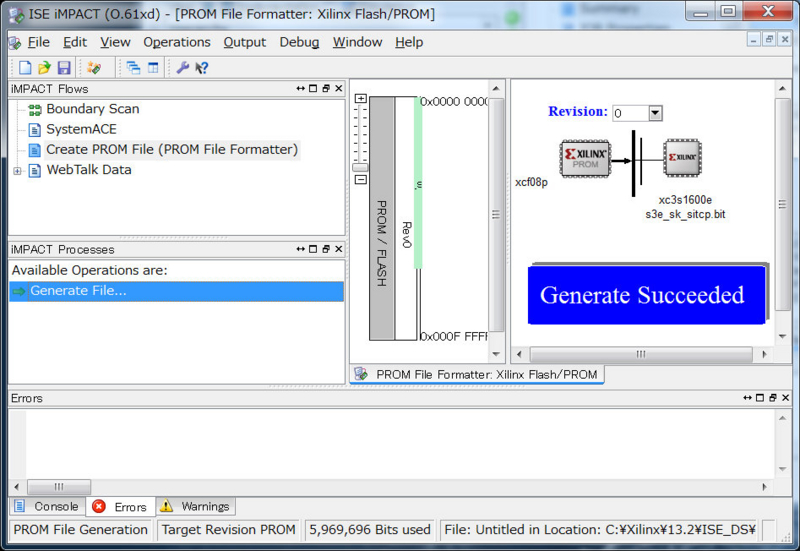Viewport: 800px width, 551px height.
Task: Click the Generate Succeeded banner
Action: pos(646,294)
